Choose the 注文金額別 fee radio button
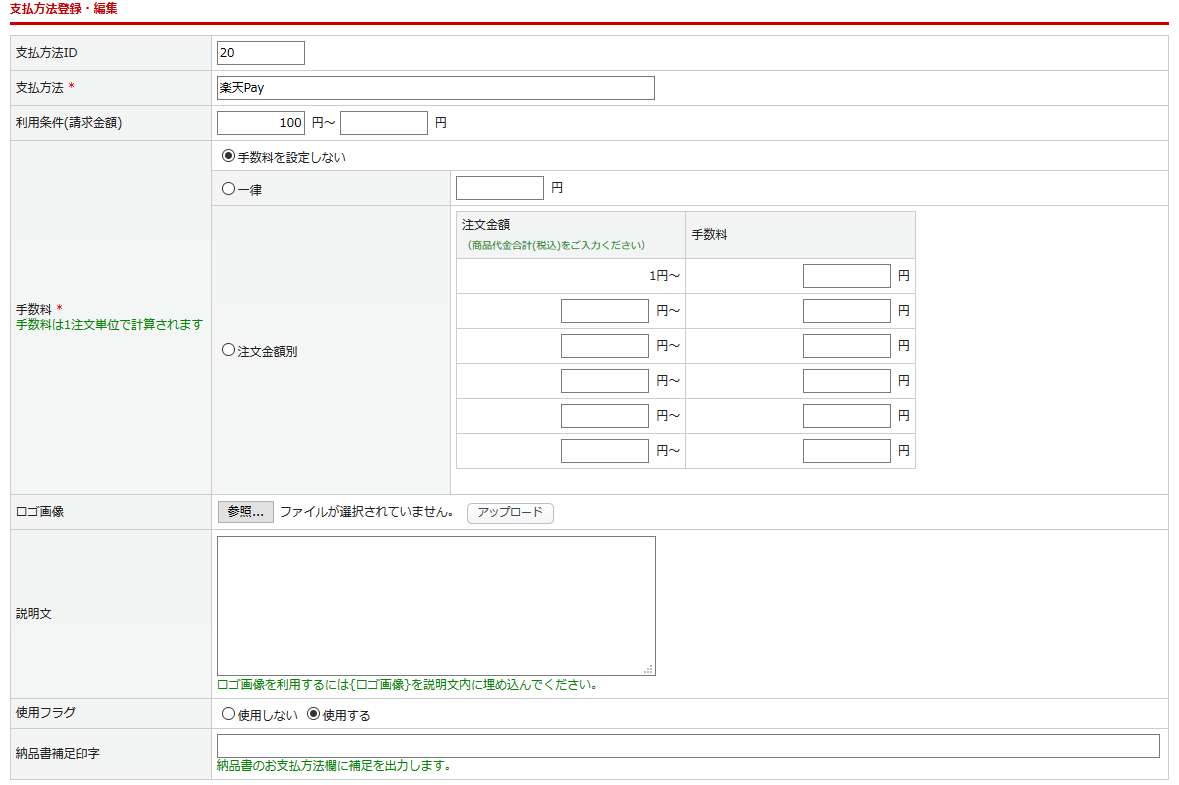The width and height of the screenshot is (1179, 785). (228, 351)
